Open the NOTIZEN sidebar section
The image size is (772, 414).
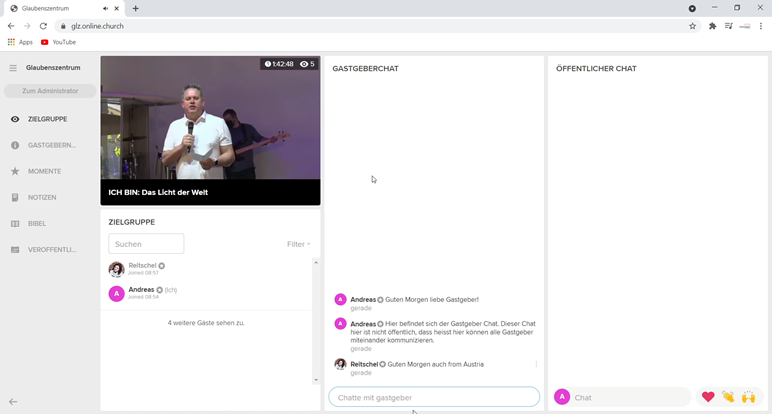click(x=42, y=197)
